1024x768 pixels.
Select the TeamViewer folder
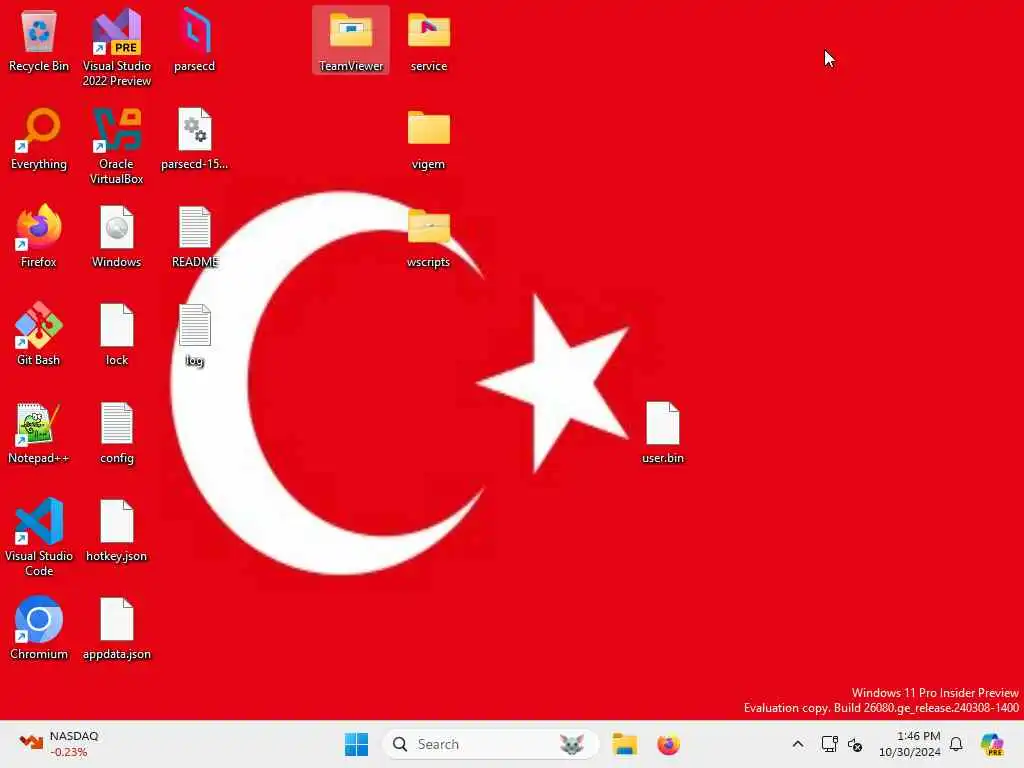(351, 40)
